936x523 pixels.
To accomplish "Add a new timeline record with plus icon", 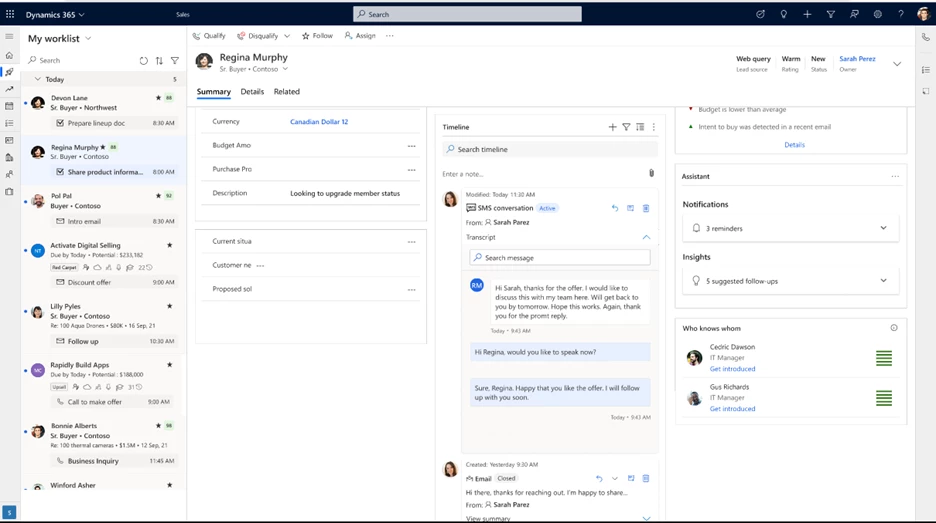I will 612,127.
